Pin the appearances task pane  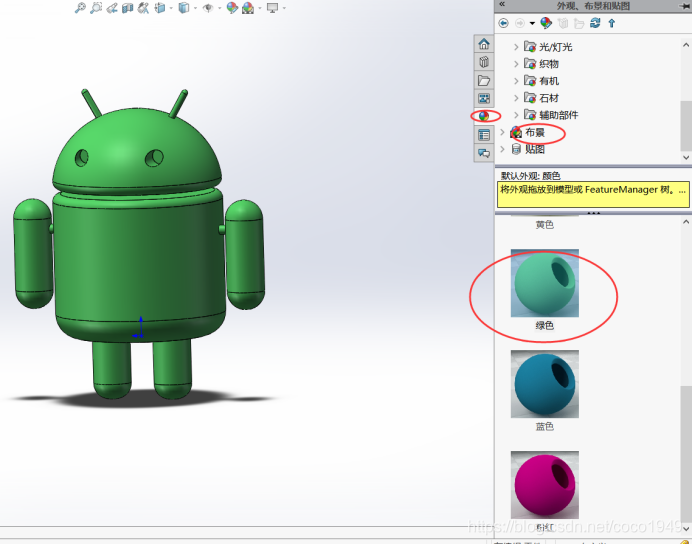pyautogui.click(x=685, y=6)
